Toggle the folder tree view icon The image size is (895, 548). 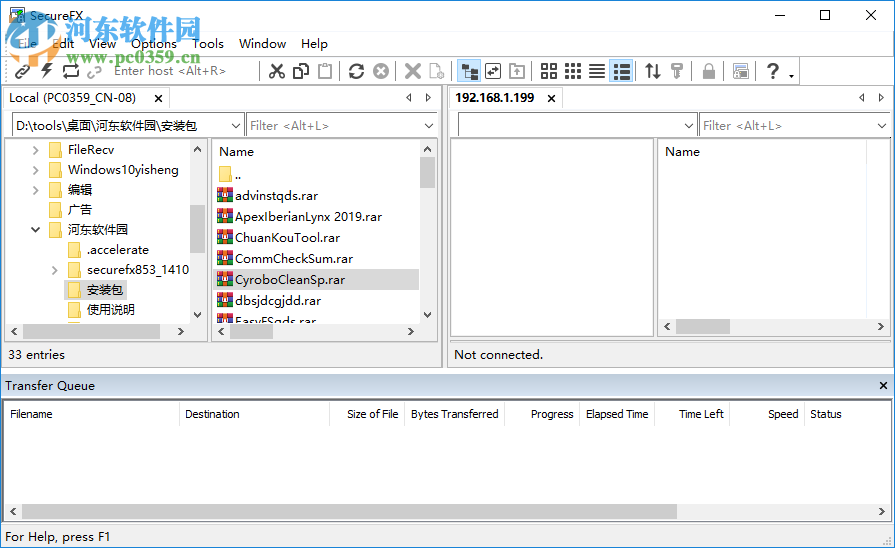click(x=470, y=71)
